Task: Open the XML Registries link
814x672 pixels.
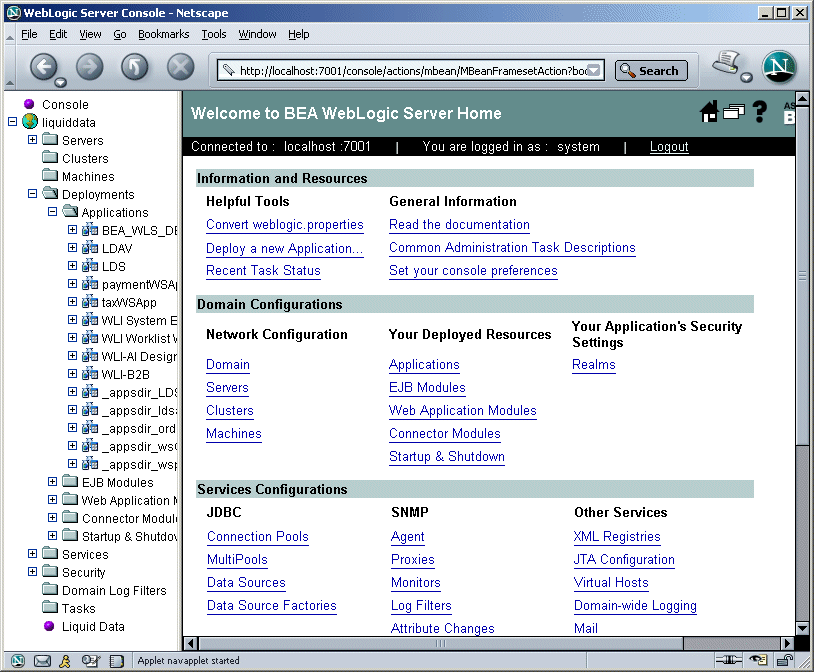Action: point(617,537)
